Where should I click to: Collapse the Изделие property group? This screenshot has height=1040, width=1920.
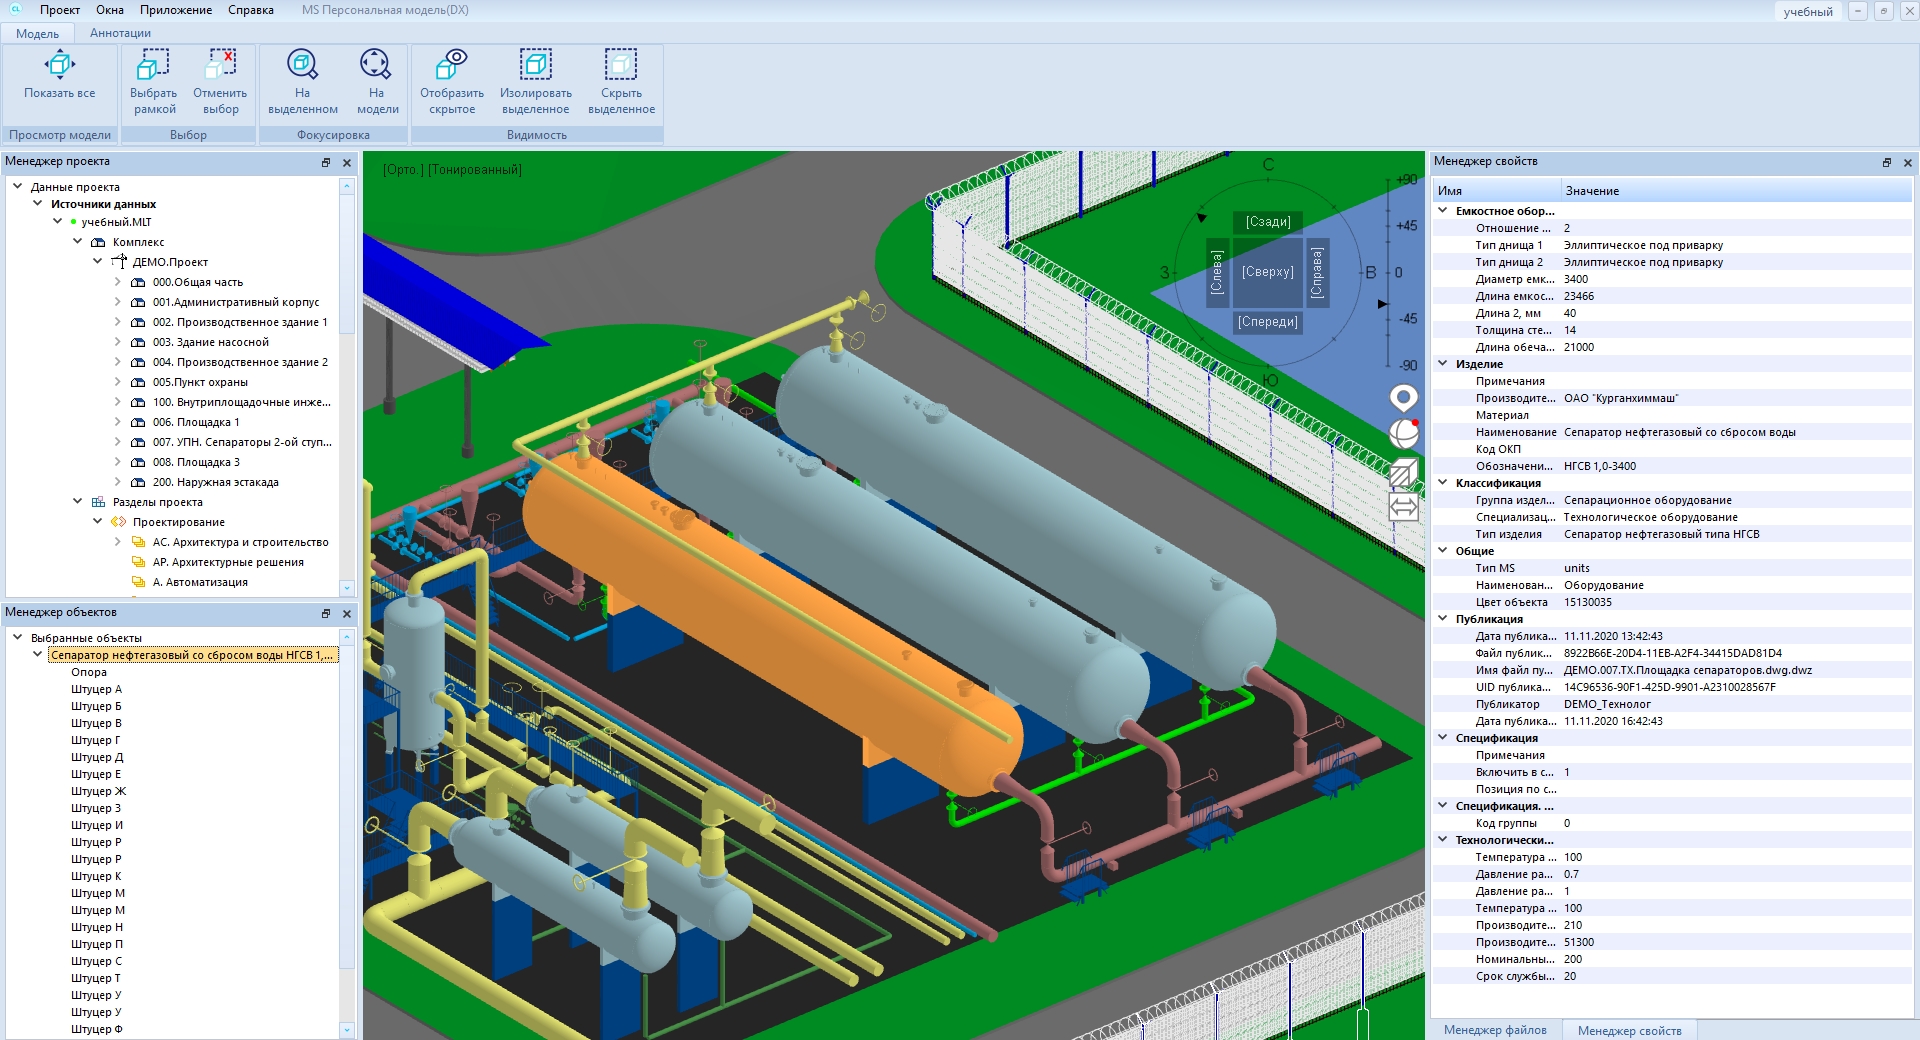[x=1442, y=364]
